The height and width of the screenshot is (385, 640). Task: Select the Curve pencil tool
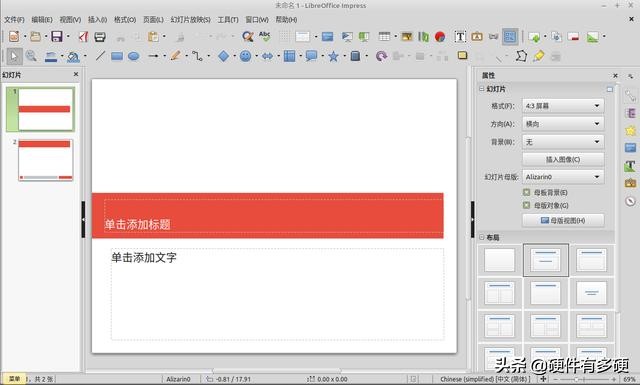coord(176,56)
